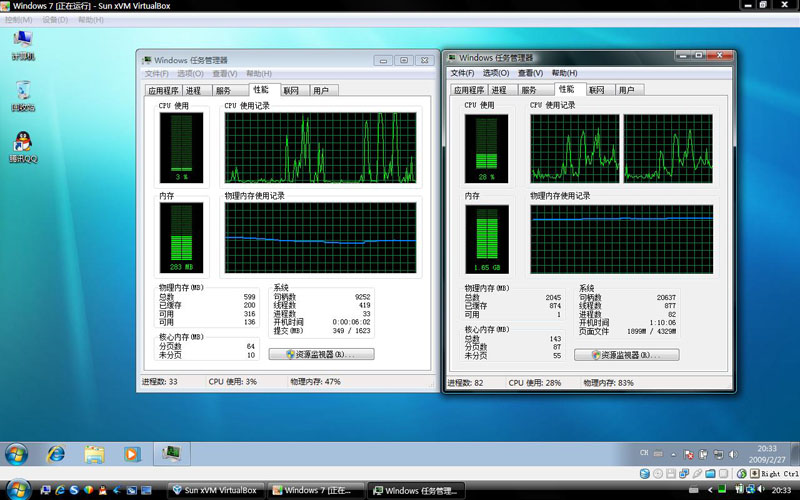Select 服务 tab in host Task Manager
Screen dimensions: 800x500
[535, 90]
